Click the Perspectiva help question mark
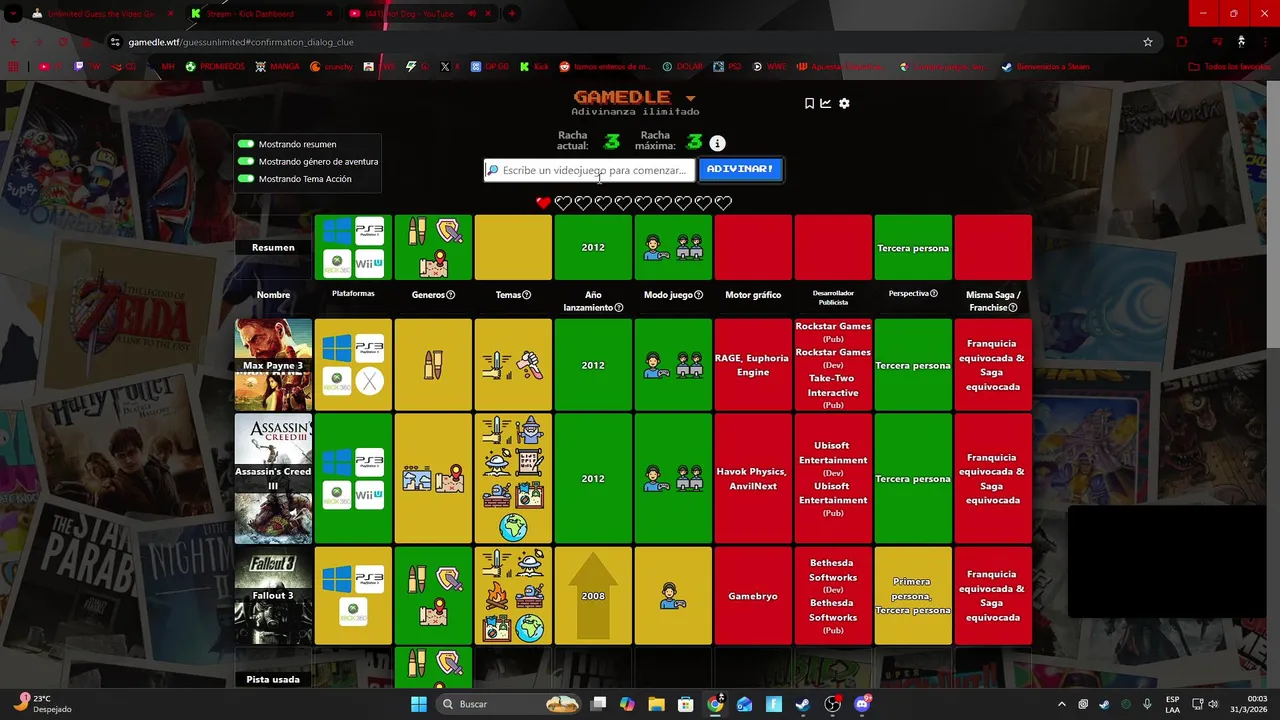 pyautogui.click(x=933, y=293)
